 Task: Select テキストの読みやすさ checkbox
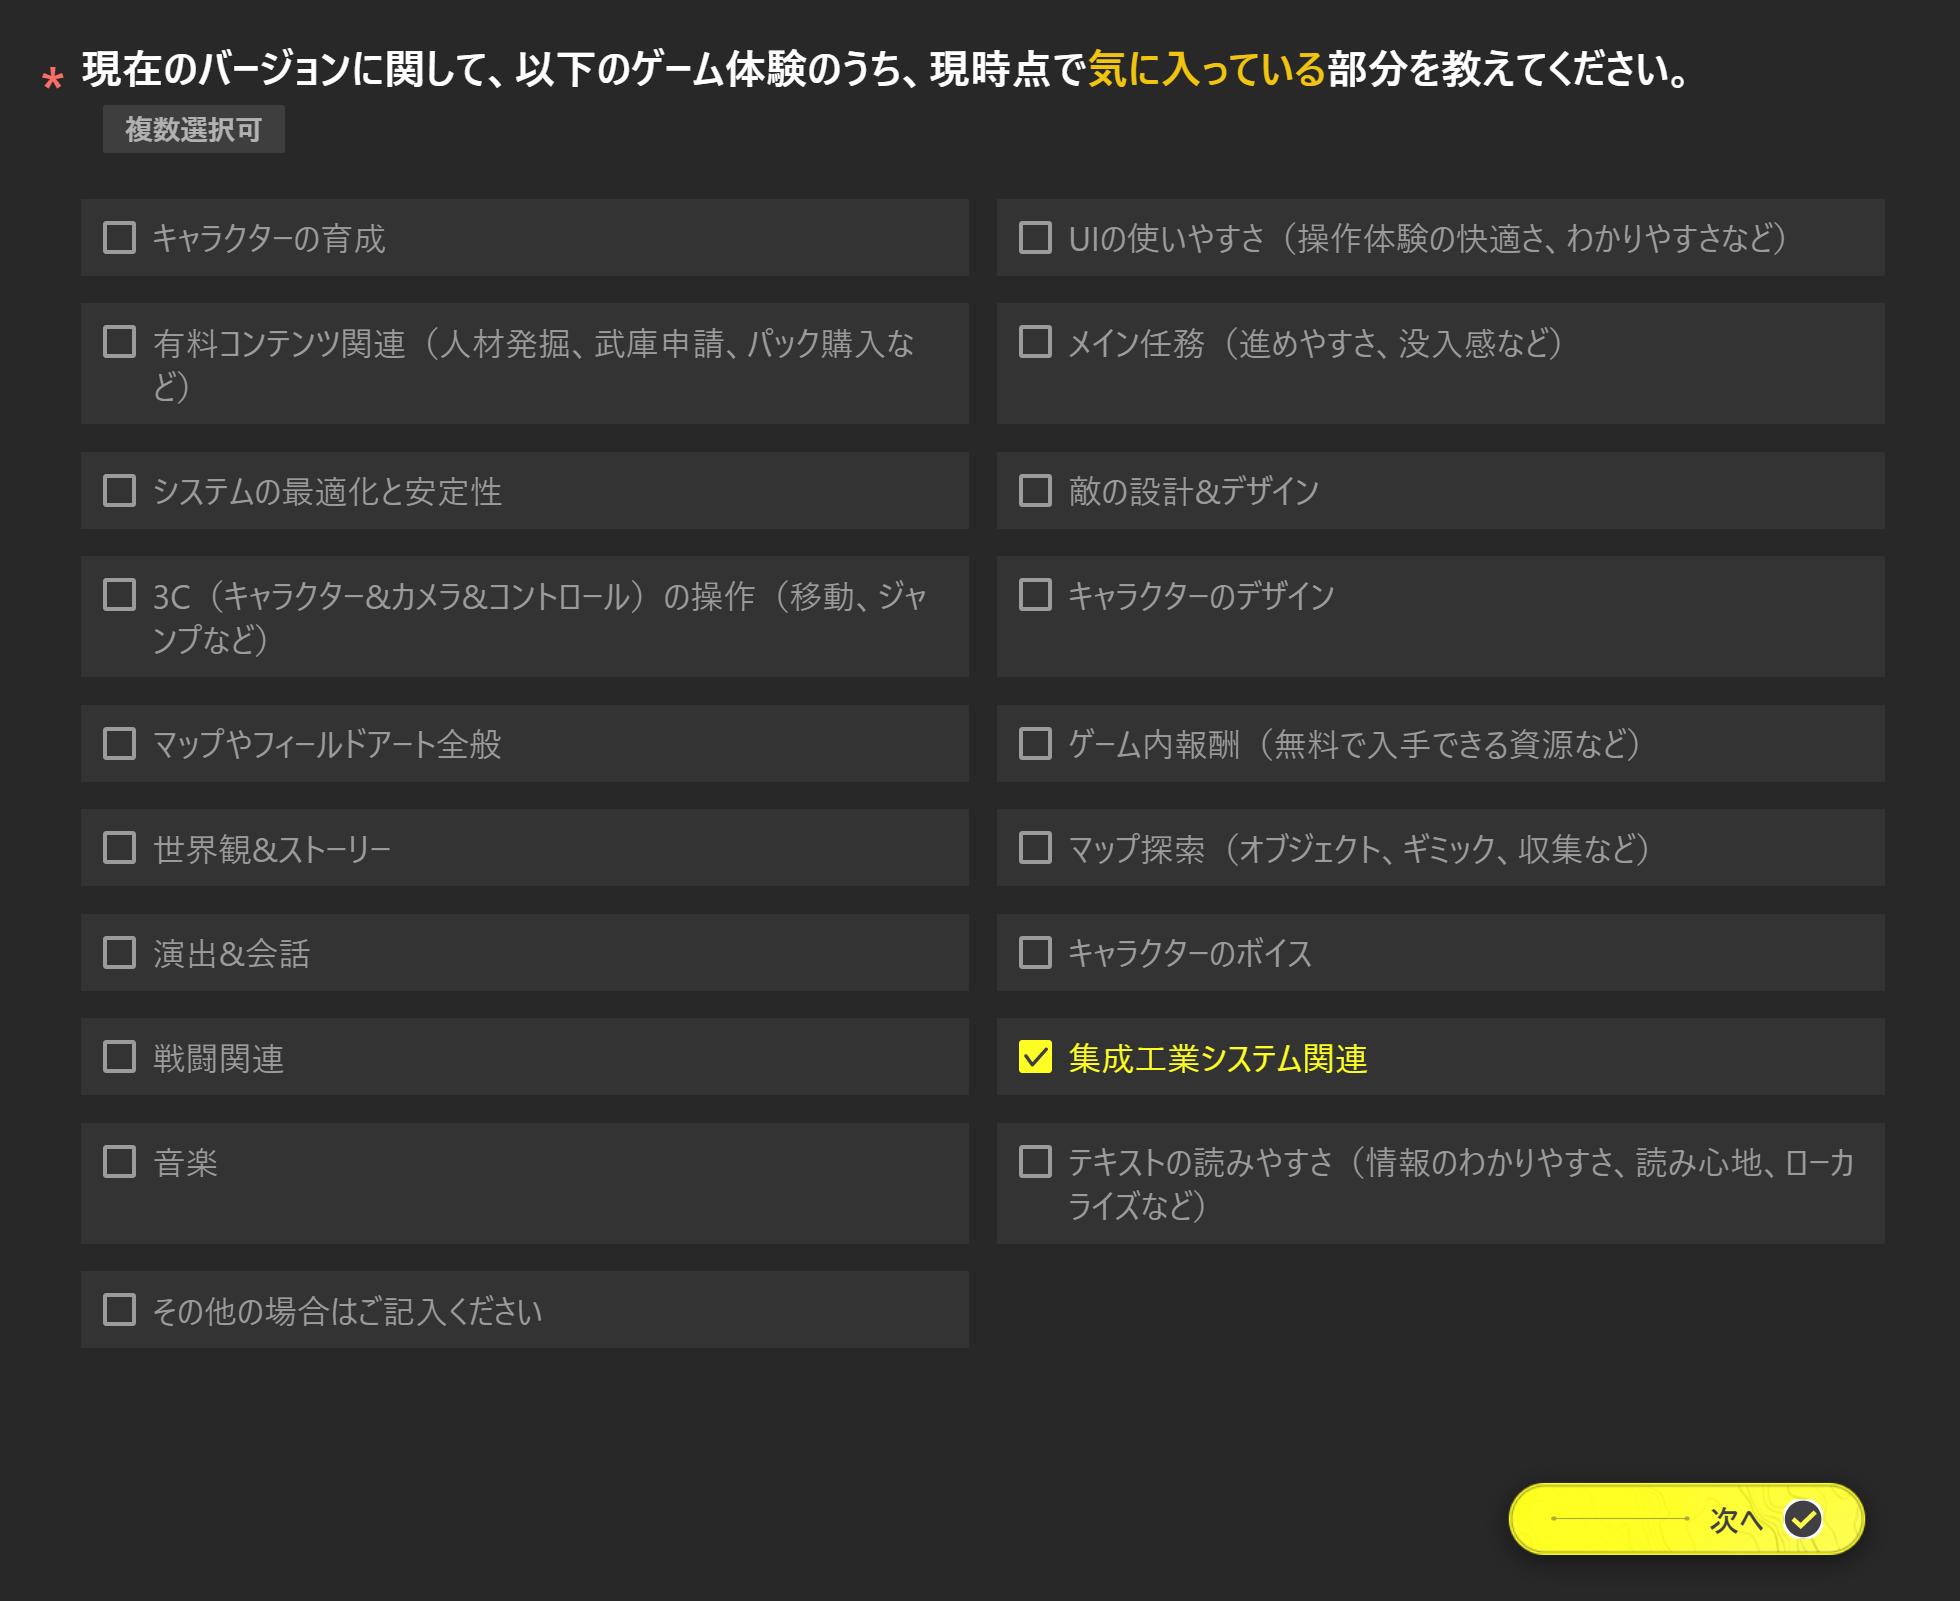coord(1035,1162)
